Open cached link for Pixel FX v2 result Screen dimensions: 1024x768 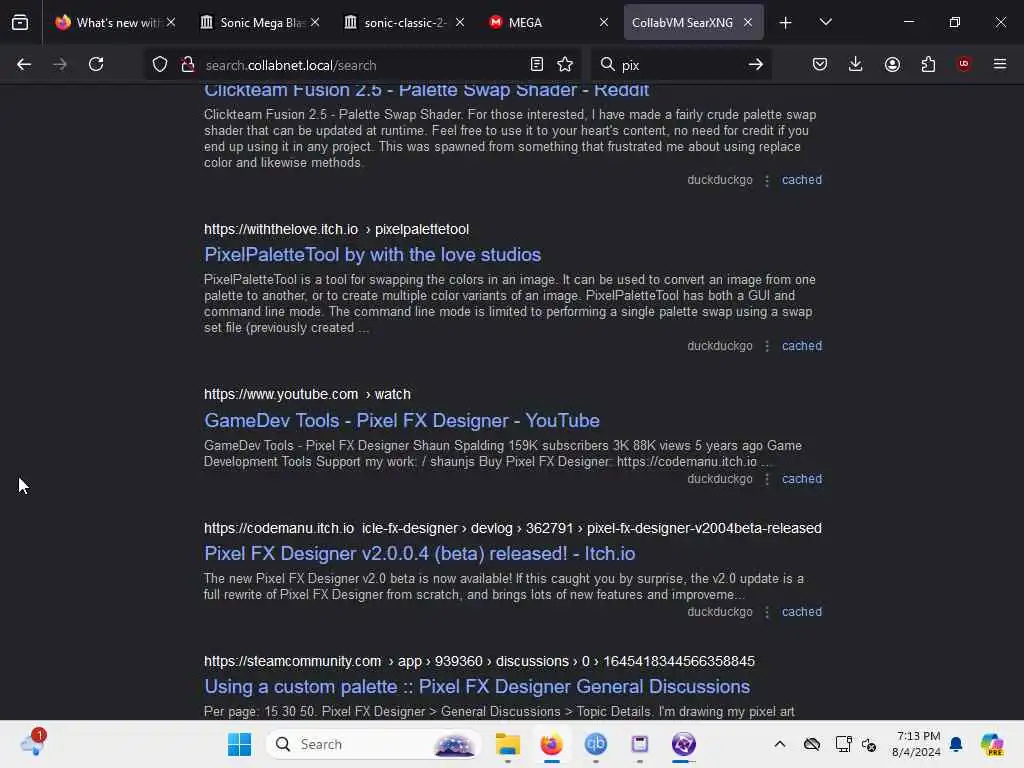tap(802, 612)
